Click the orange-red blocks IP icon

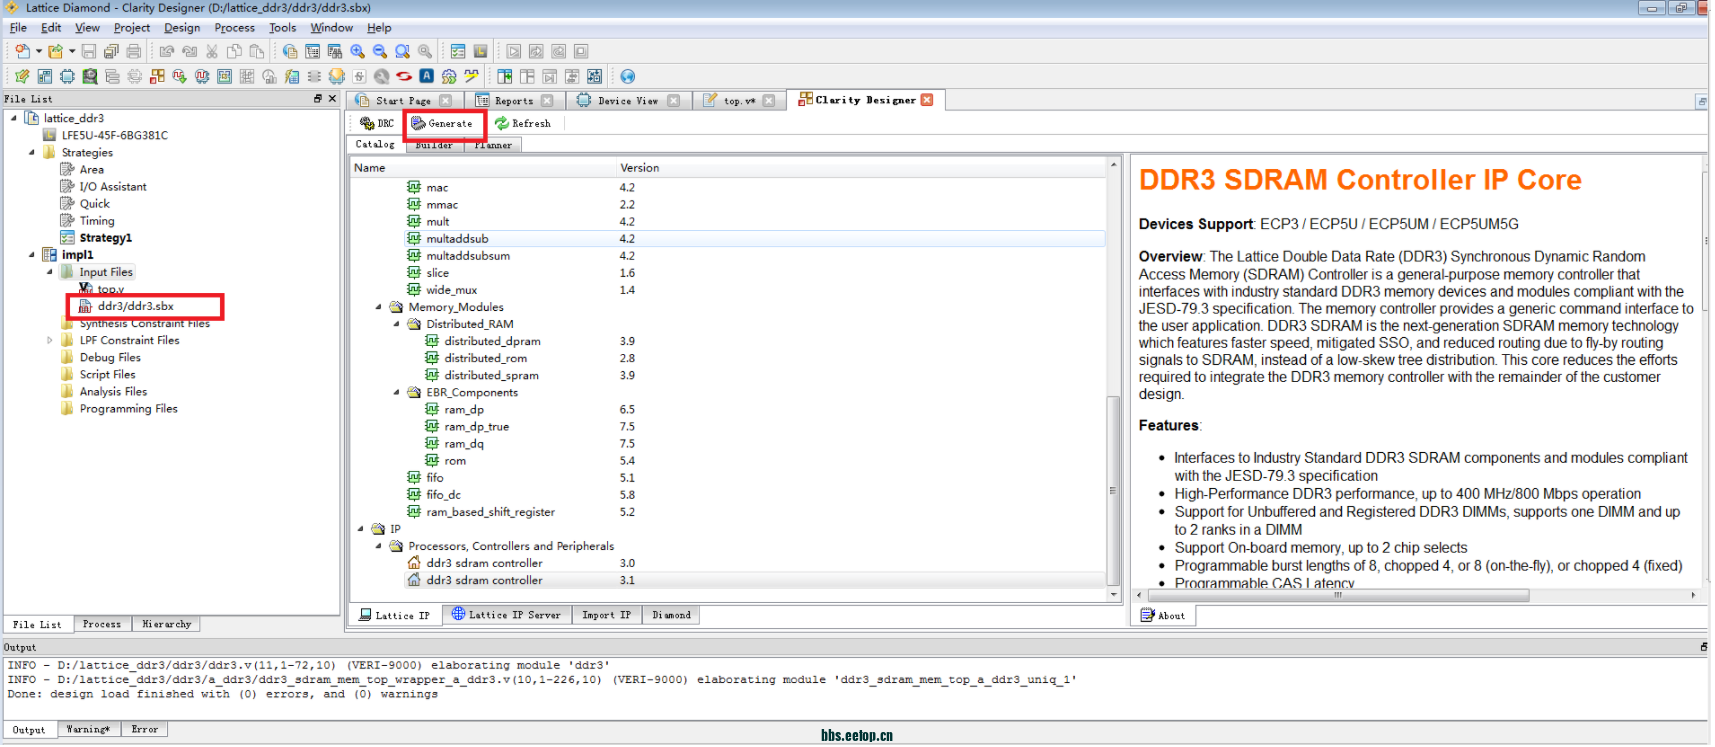click(157, 76)
